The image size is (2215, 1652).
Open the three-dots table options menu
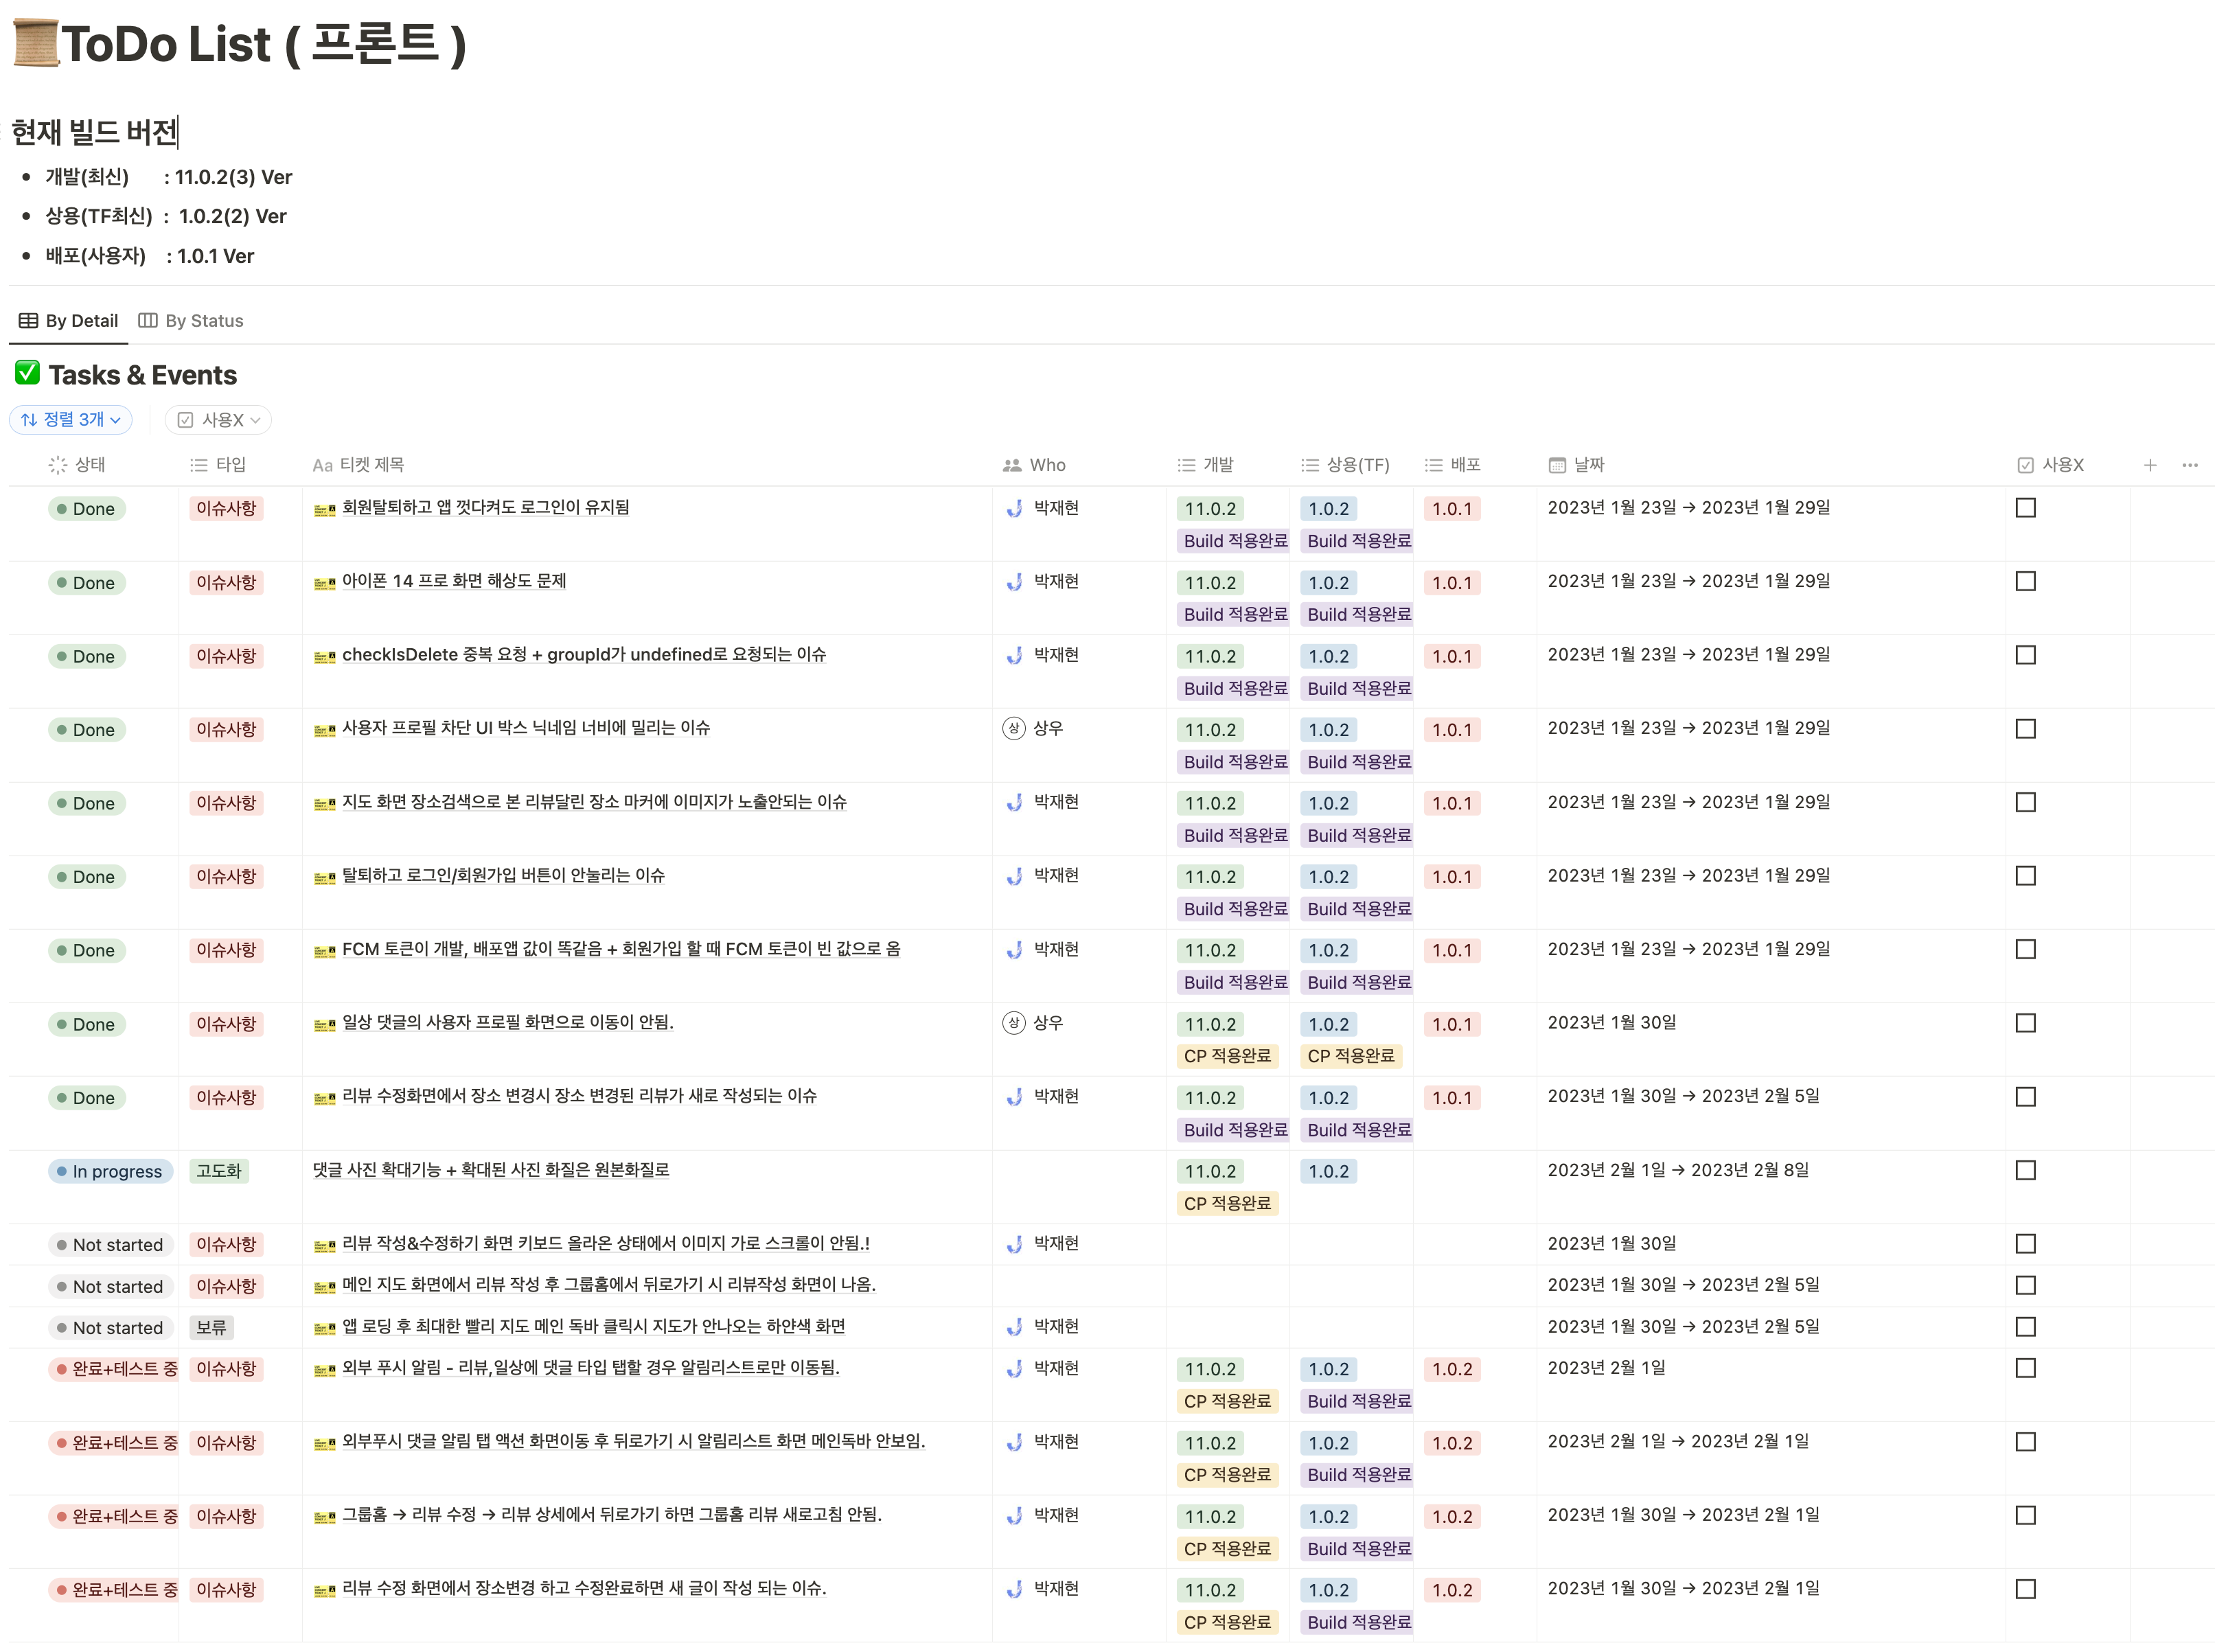pyautogui.click(x=2189, y=465)
